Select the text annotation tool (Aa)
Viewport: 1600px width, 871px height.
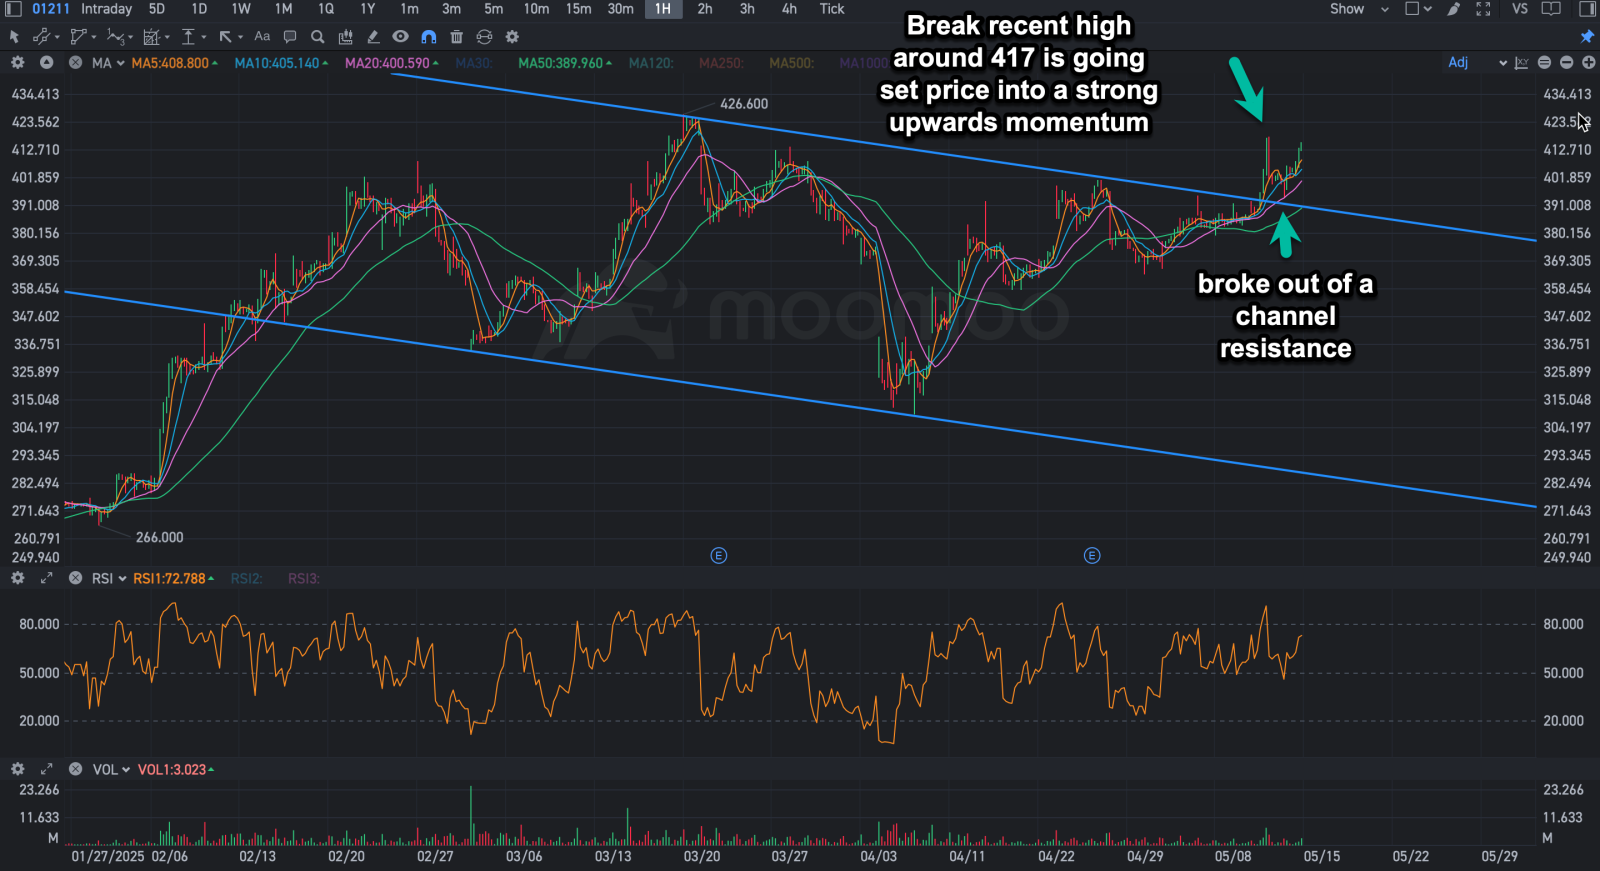(x=262, y=36)
